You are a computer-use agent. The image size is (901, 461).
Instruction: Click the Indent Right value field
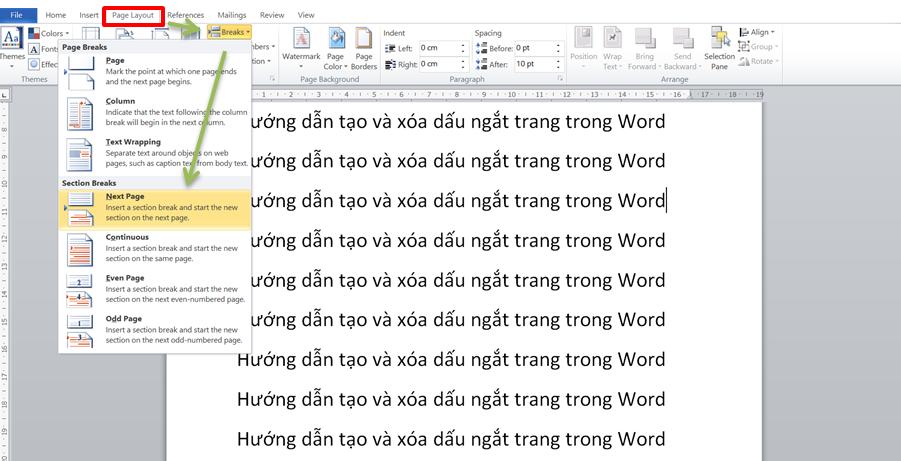pyautogui.click(x=439, y=64)
